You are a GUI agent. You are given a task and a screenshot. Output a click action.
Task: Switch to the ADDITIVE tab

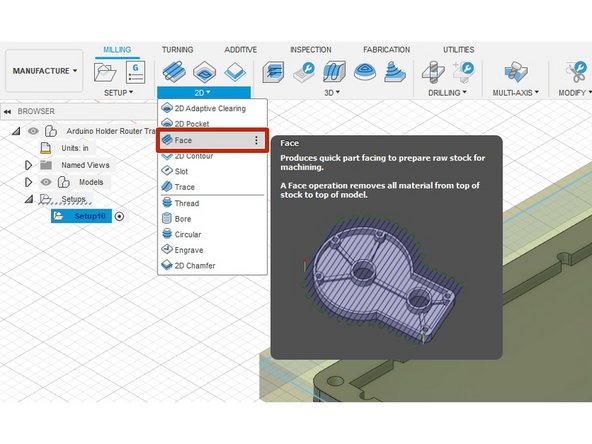(240, 50)
